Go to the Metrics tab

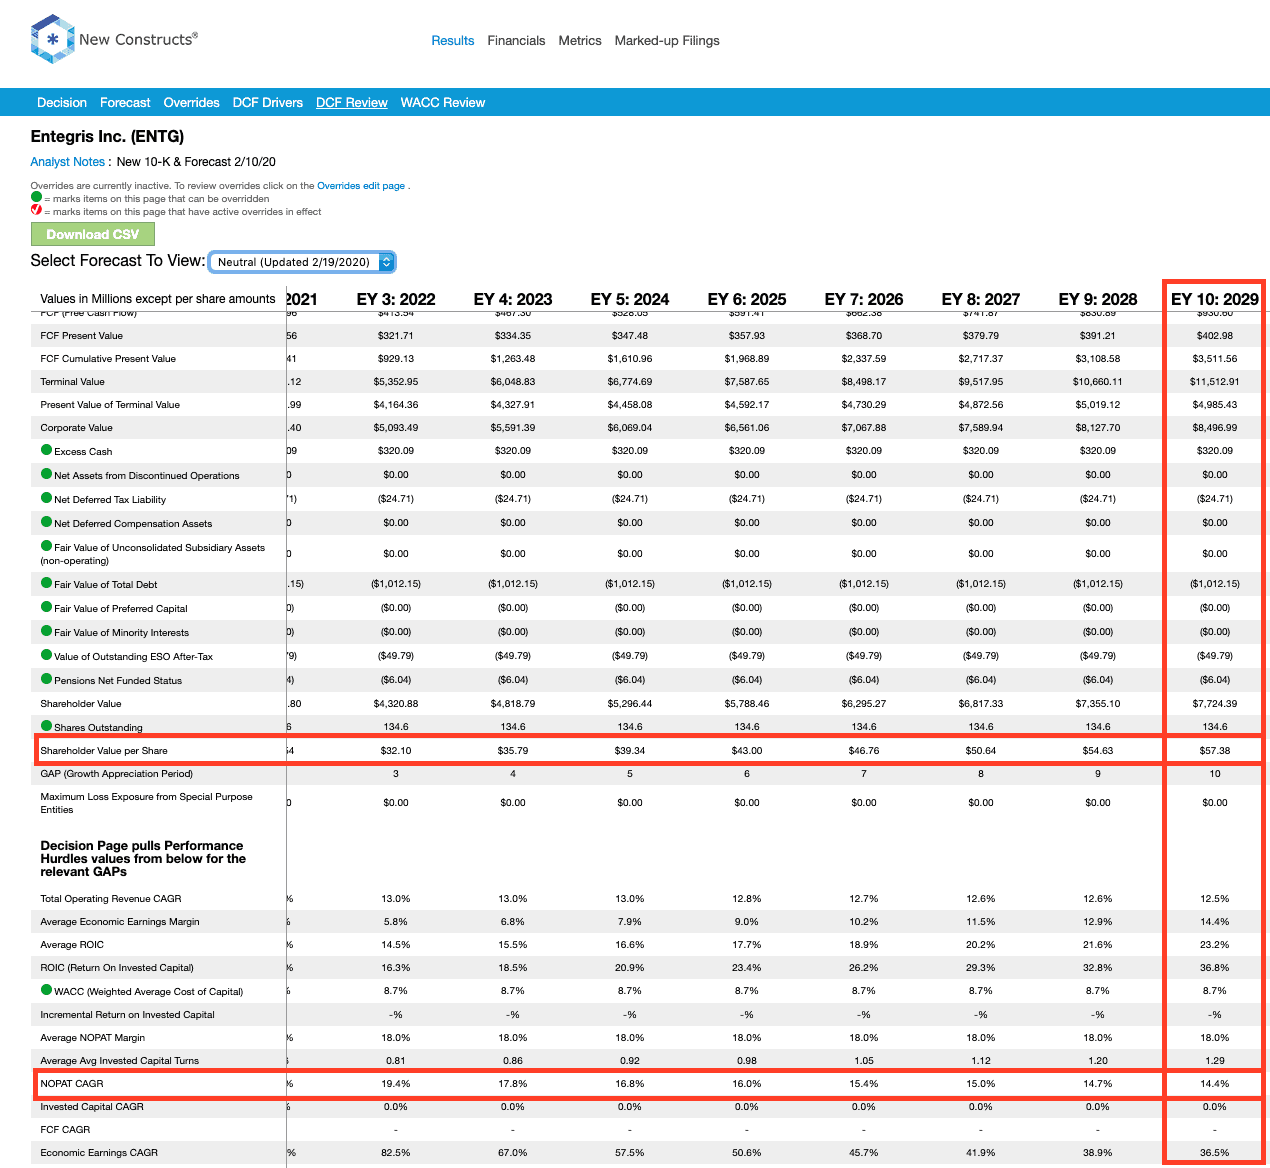click(x=580, y=41)
